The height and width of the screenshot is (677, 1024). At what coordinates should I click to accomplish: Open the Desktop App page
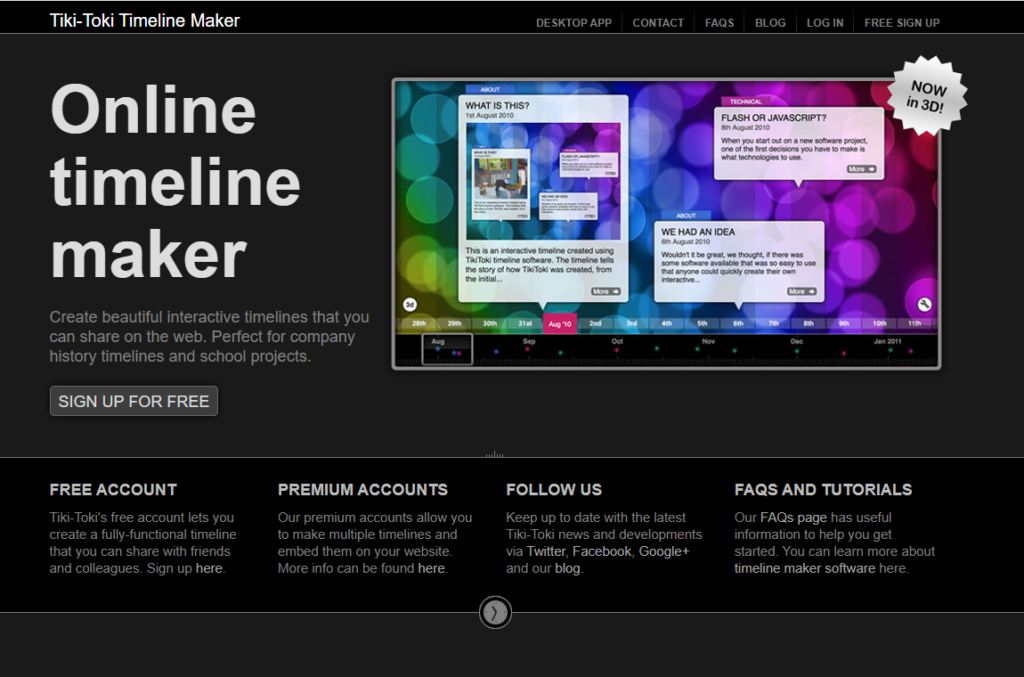[x=573, y=23]
